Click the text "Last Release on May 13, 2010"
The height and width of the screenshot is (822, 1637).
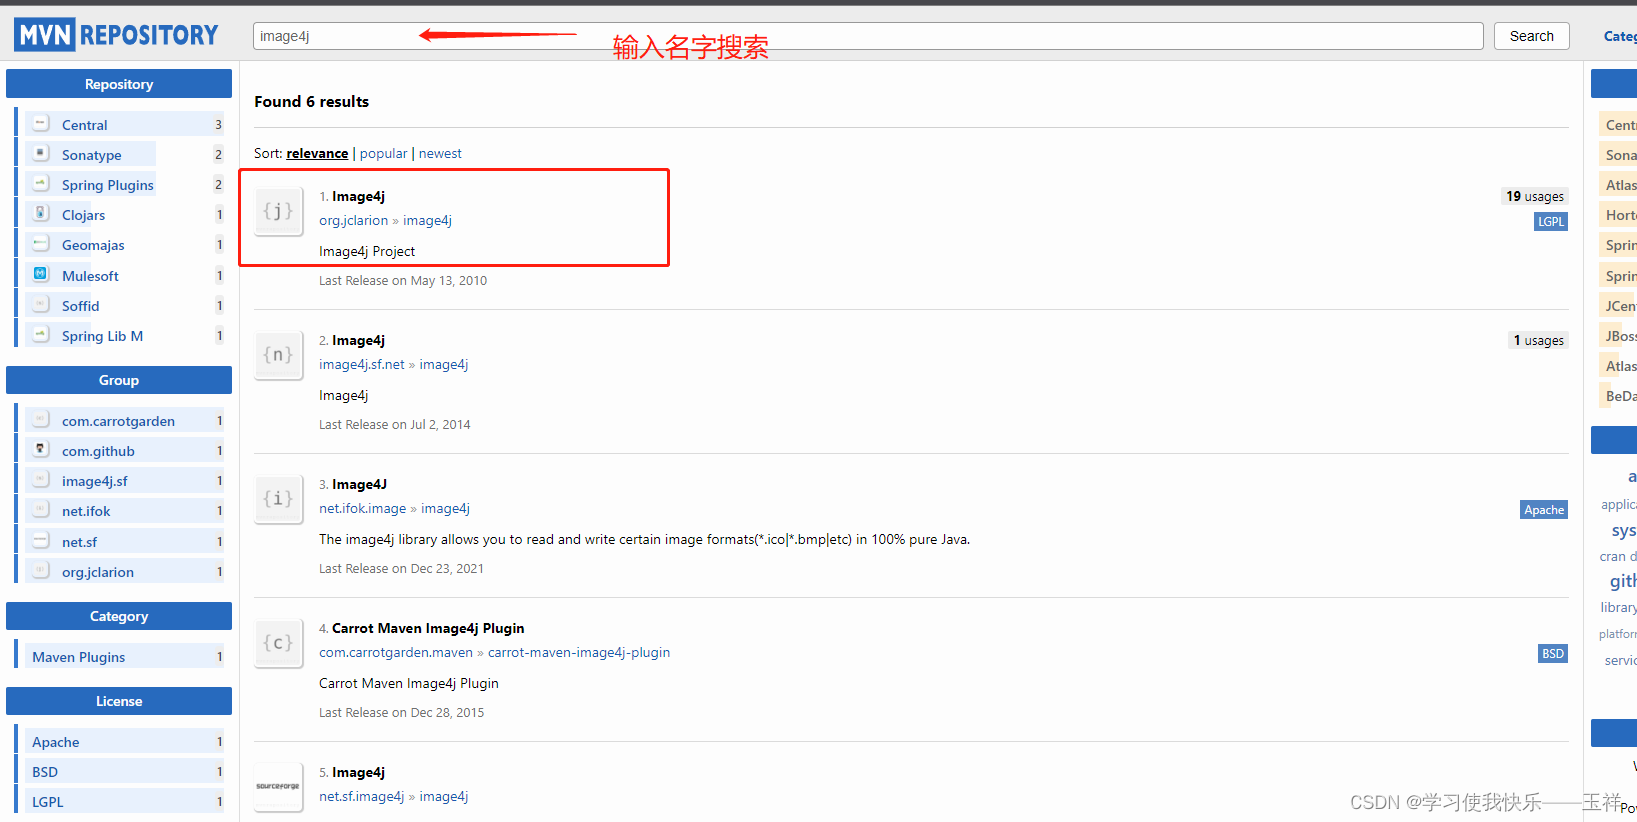point(403,280)
